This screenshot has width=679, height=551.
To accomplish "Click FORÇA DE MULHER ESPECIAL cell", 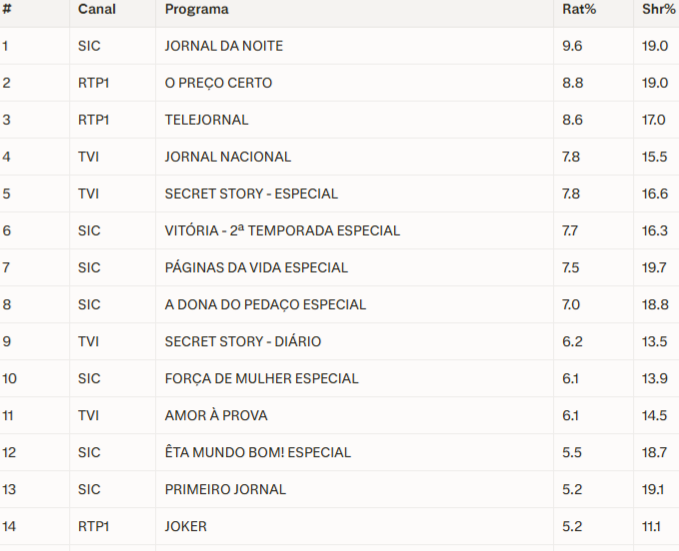I will pyautogui.click(x=261, y=379).
